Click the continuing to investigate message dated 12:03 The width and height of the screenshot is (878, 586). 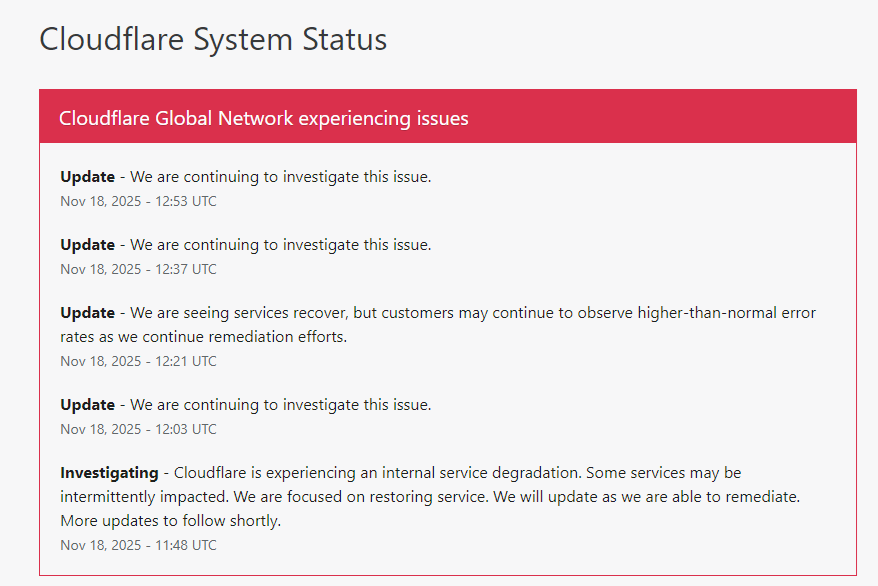pos(280,404)
